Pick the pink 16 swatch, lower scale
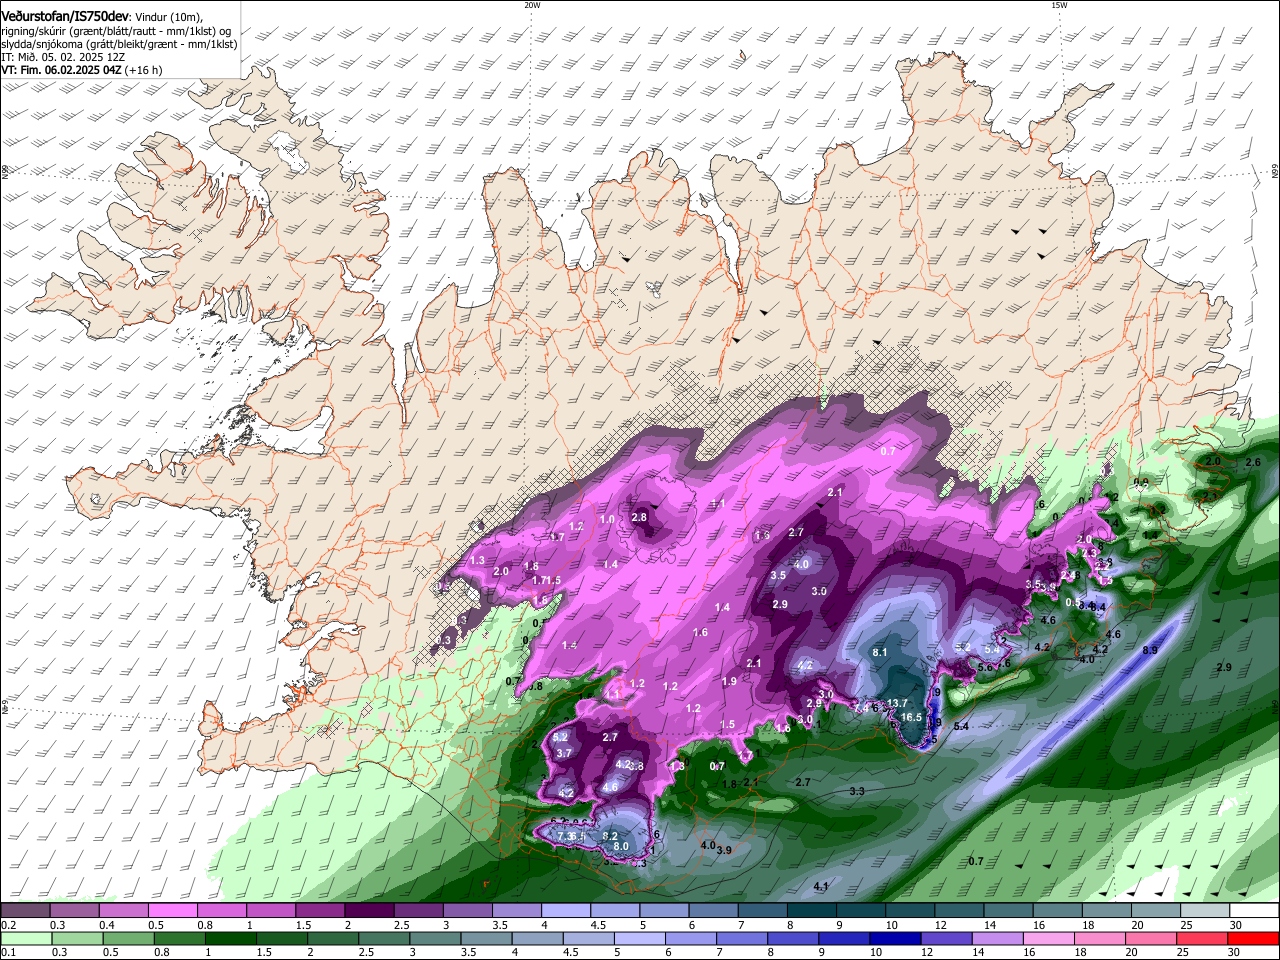 pos(1048,938)
